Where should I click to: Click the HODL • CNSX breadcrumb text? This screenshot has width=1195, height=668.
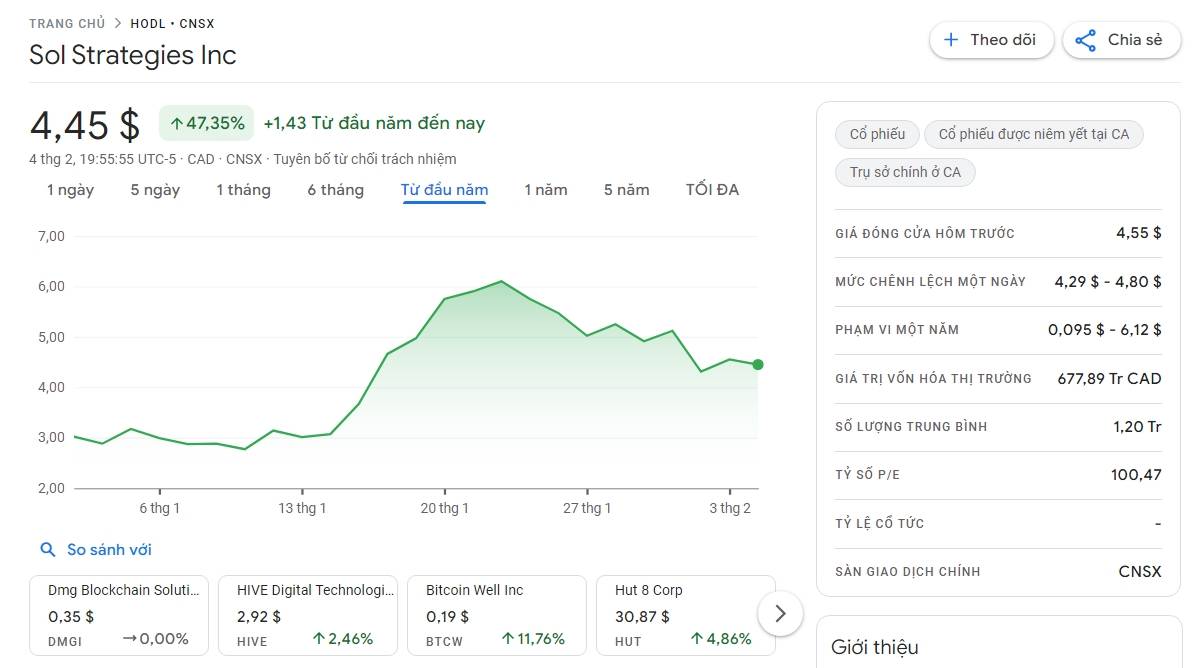coord(172,24)
